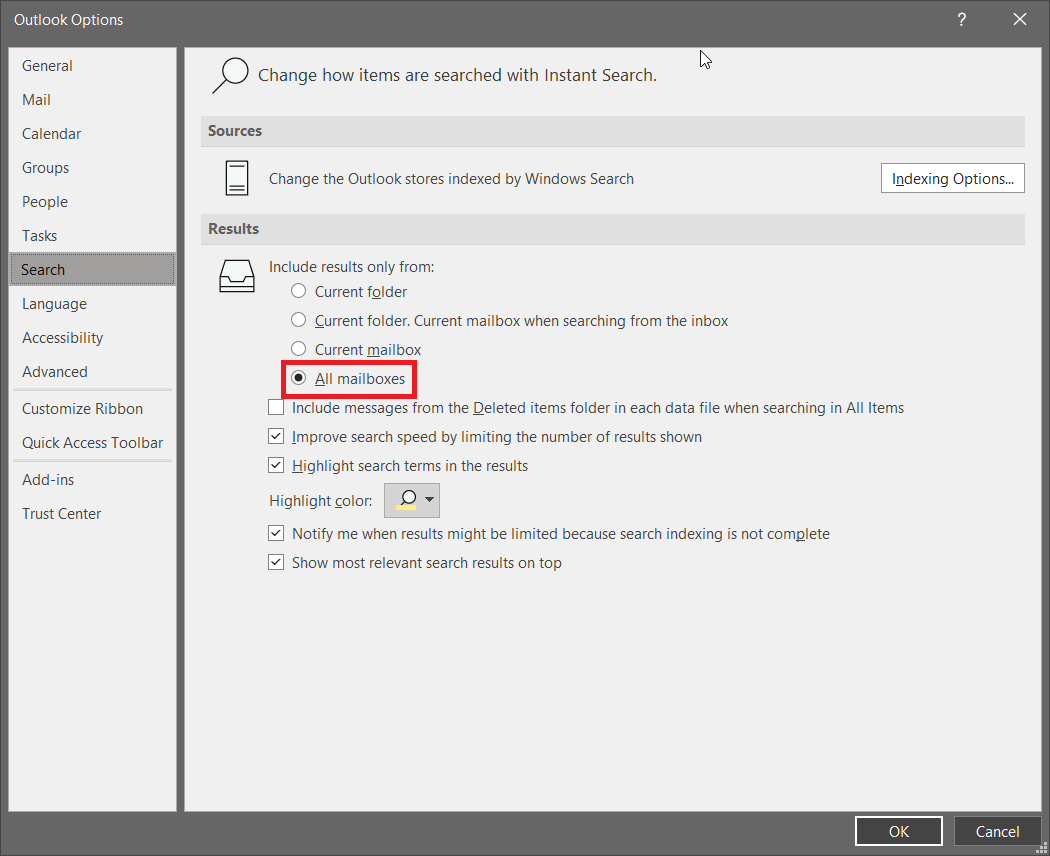The height and width of the screenshot is (856, 1050).
Task: Switch to the Language category
Action: (92, 304)
